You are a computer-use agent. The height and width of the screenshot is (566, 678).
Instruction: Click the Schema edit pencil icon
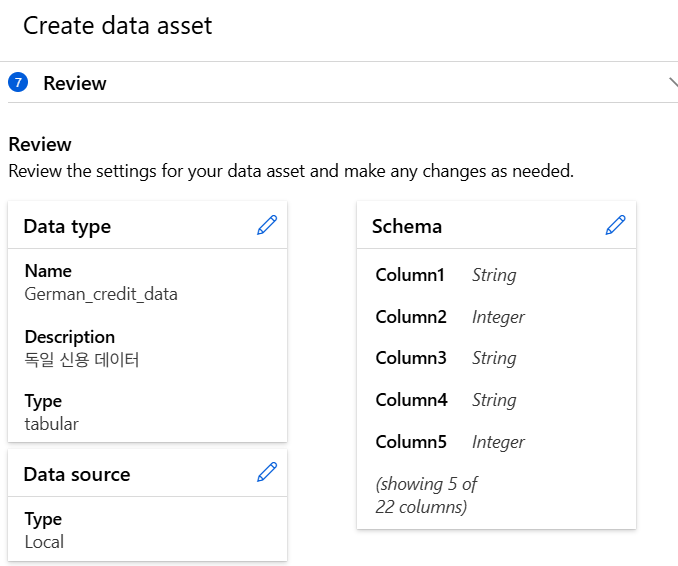pos(616,226)
